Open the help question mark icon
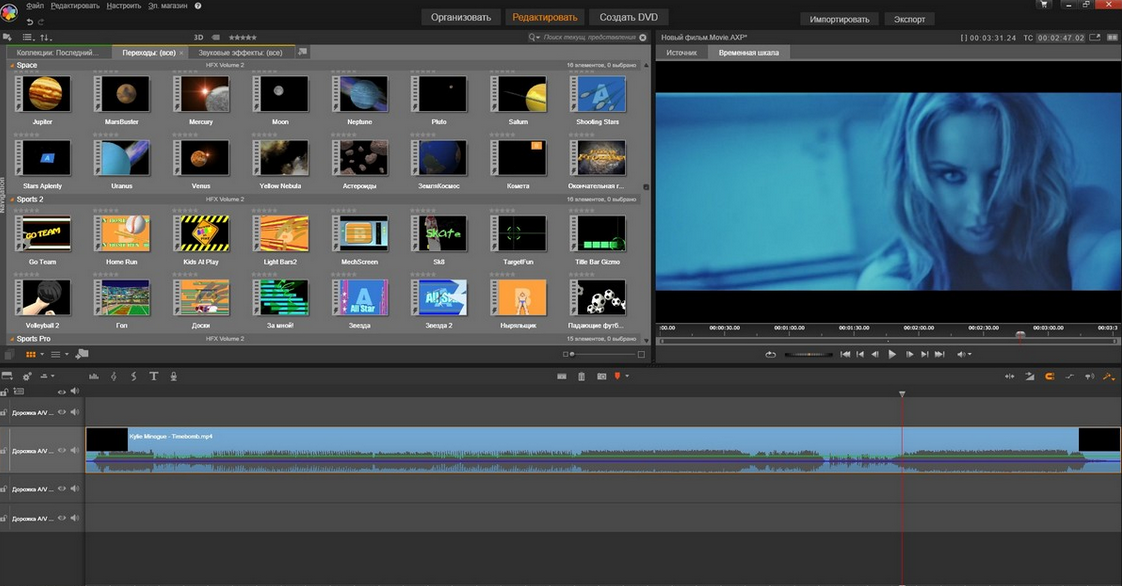The height and width of the screenshot is (586, 1122). tap(198, 6)
